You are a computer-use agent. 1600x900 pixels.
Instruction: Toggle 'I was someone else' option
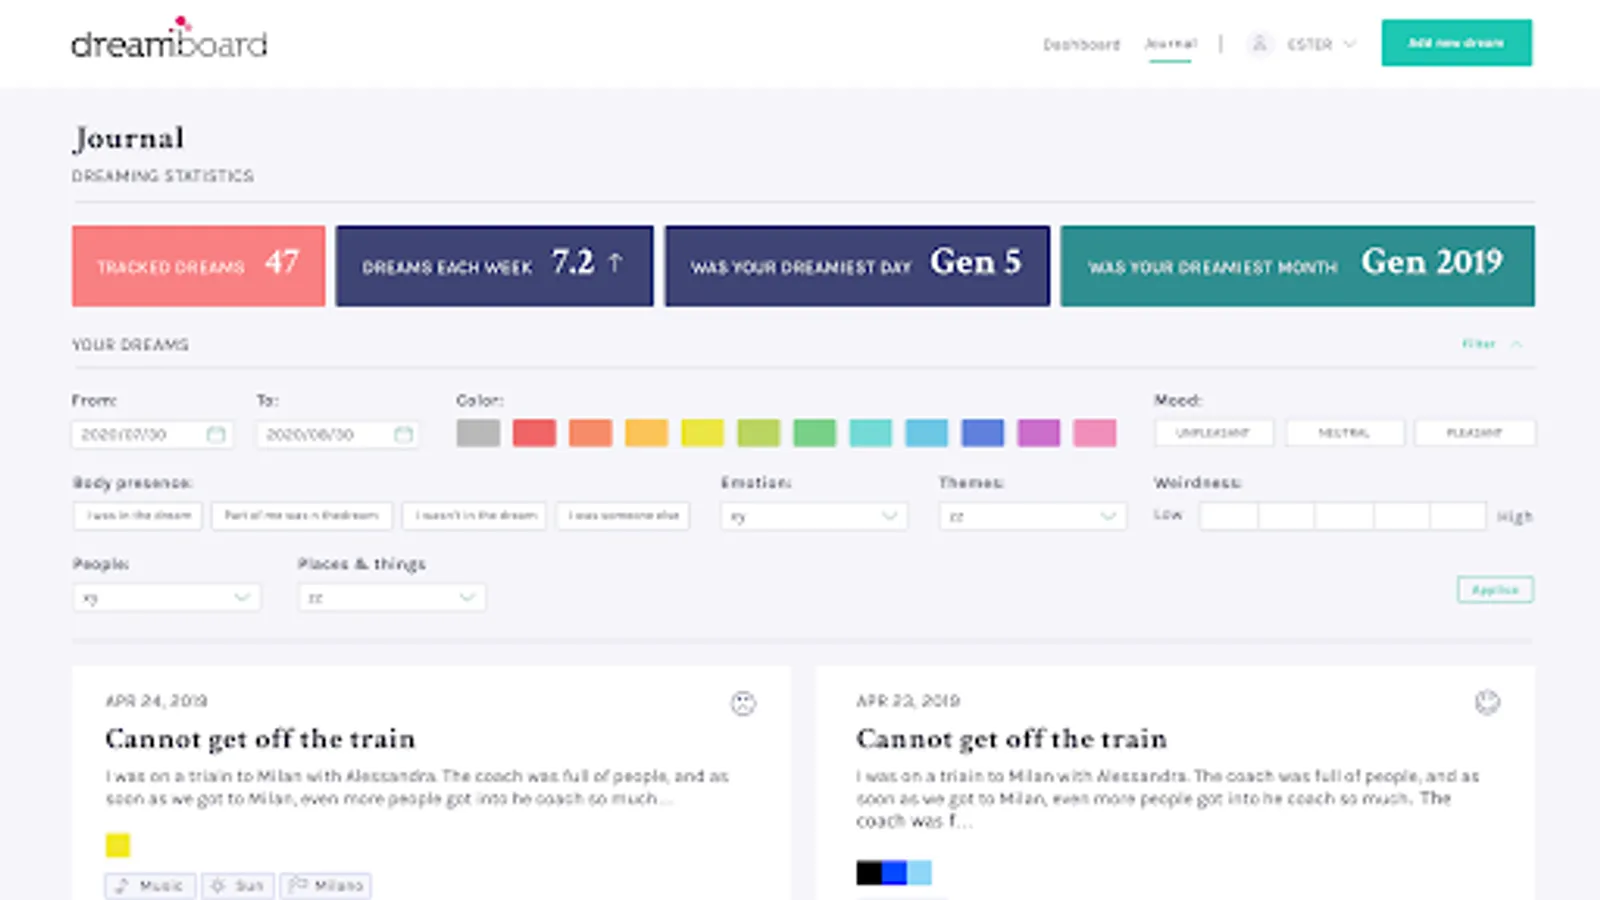coord(623,516)
